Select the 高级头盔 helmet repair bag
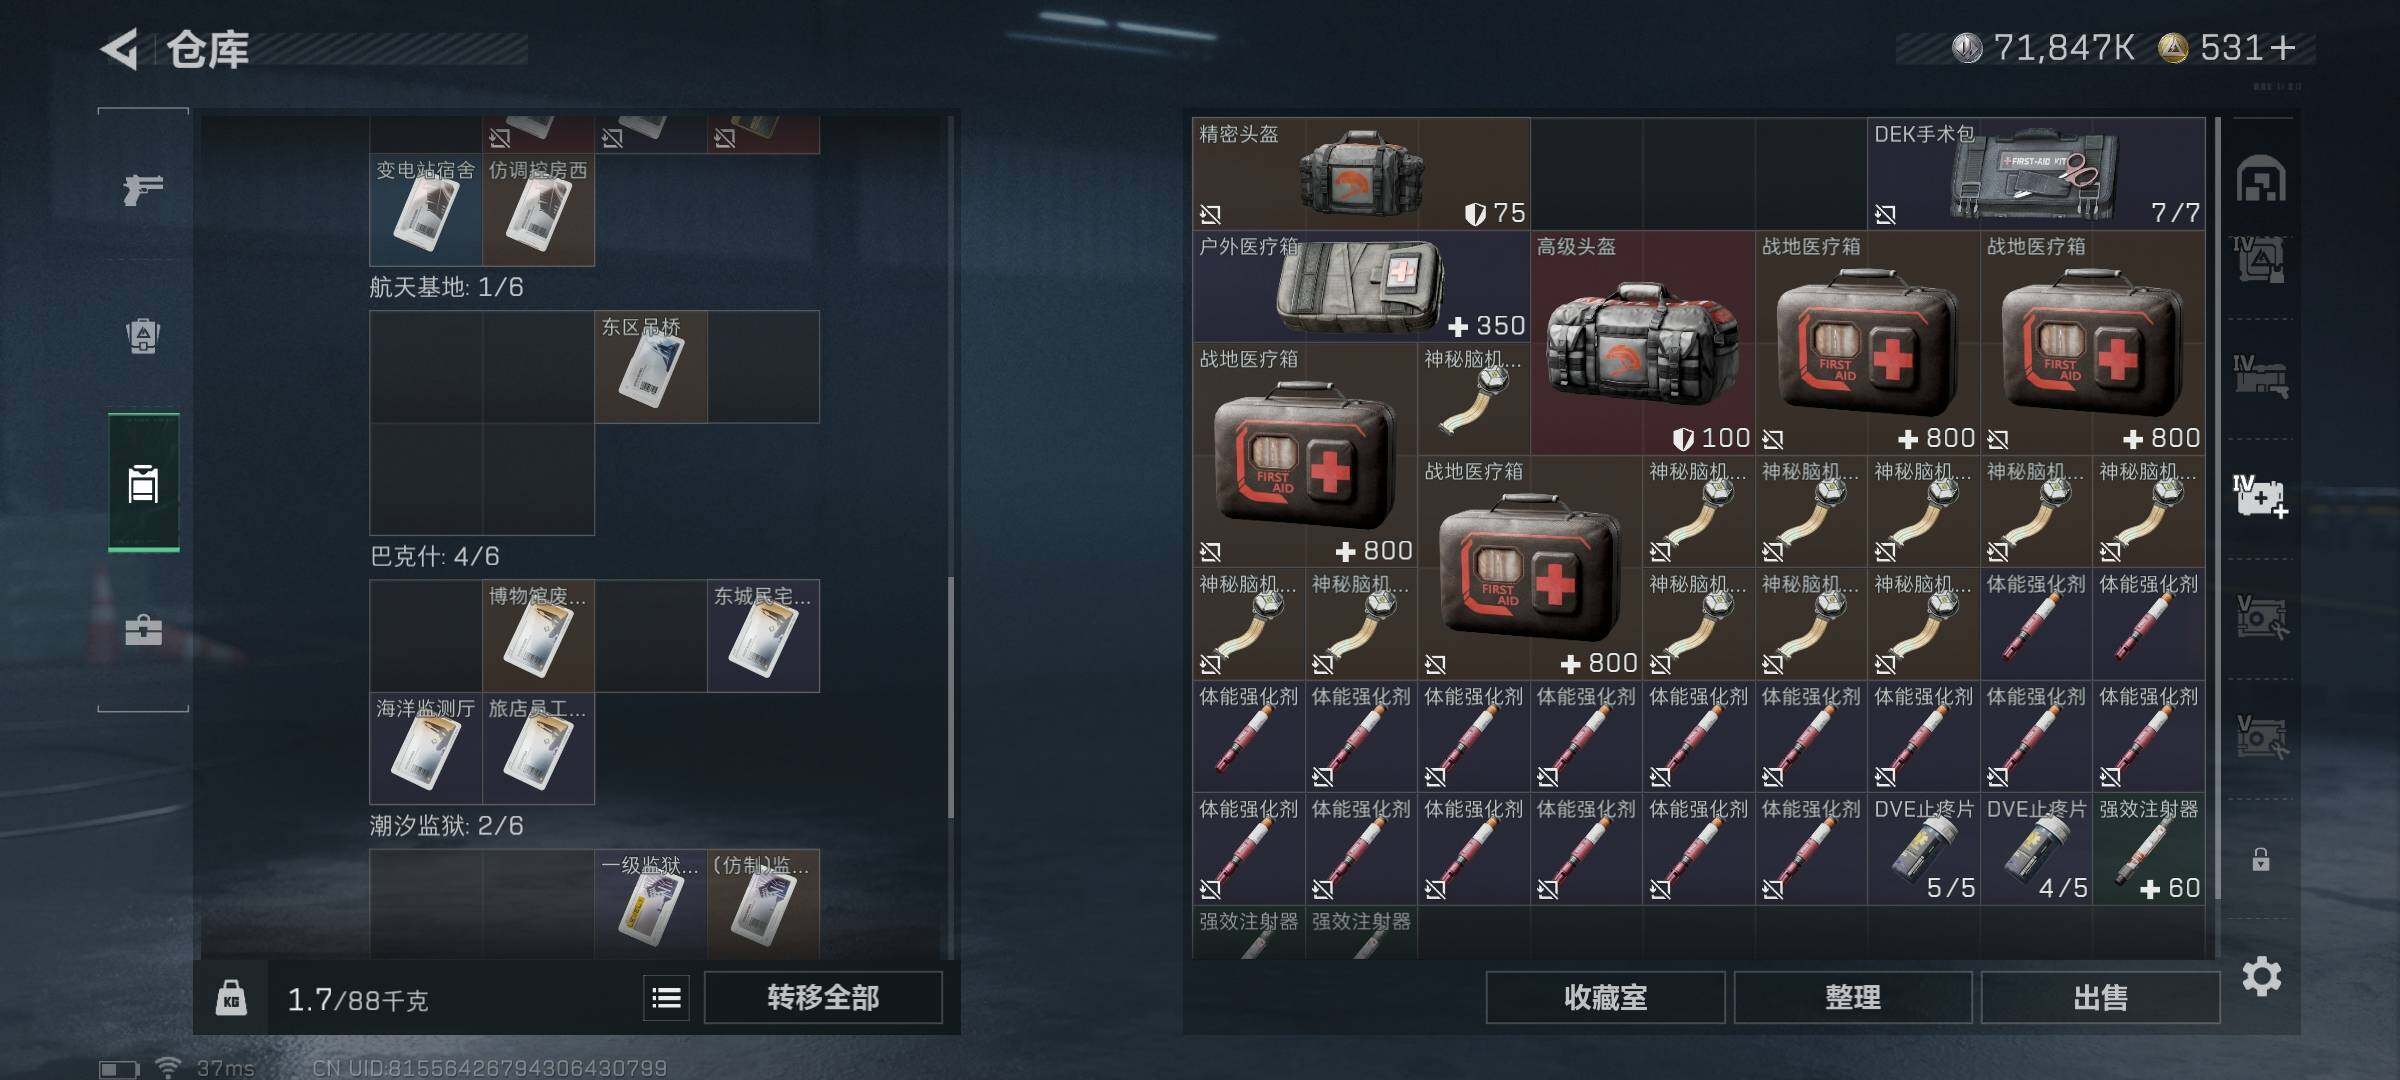Viewport: 2400px width, 1080px height. point(1642,342)
